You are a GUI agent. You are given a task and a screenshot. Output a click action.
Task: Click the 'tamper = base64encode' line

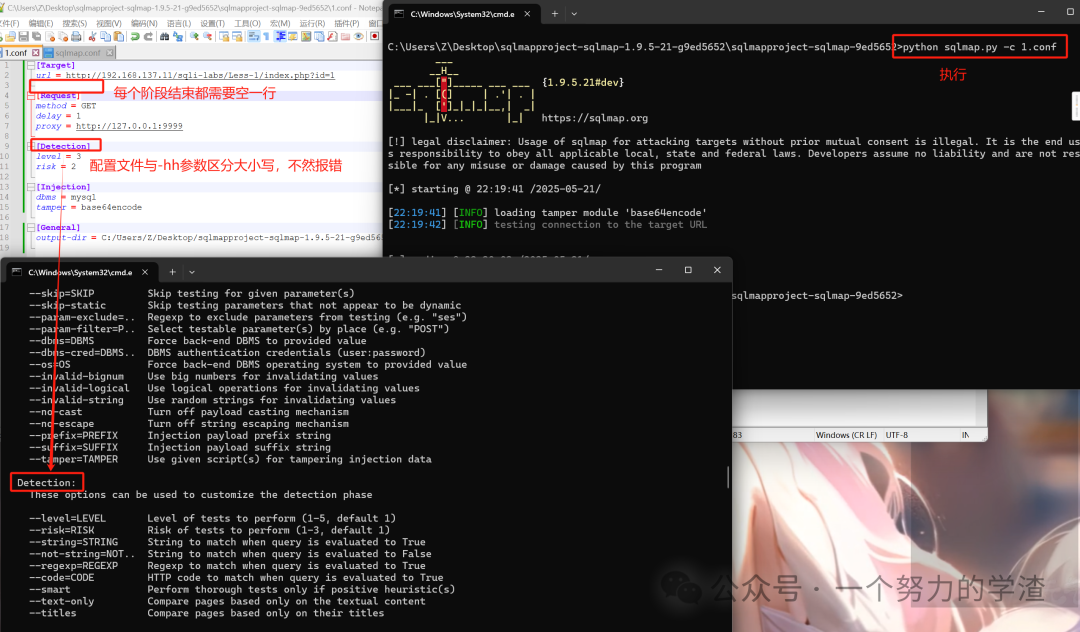(89, 207)
